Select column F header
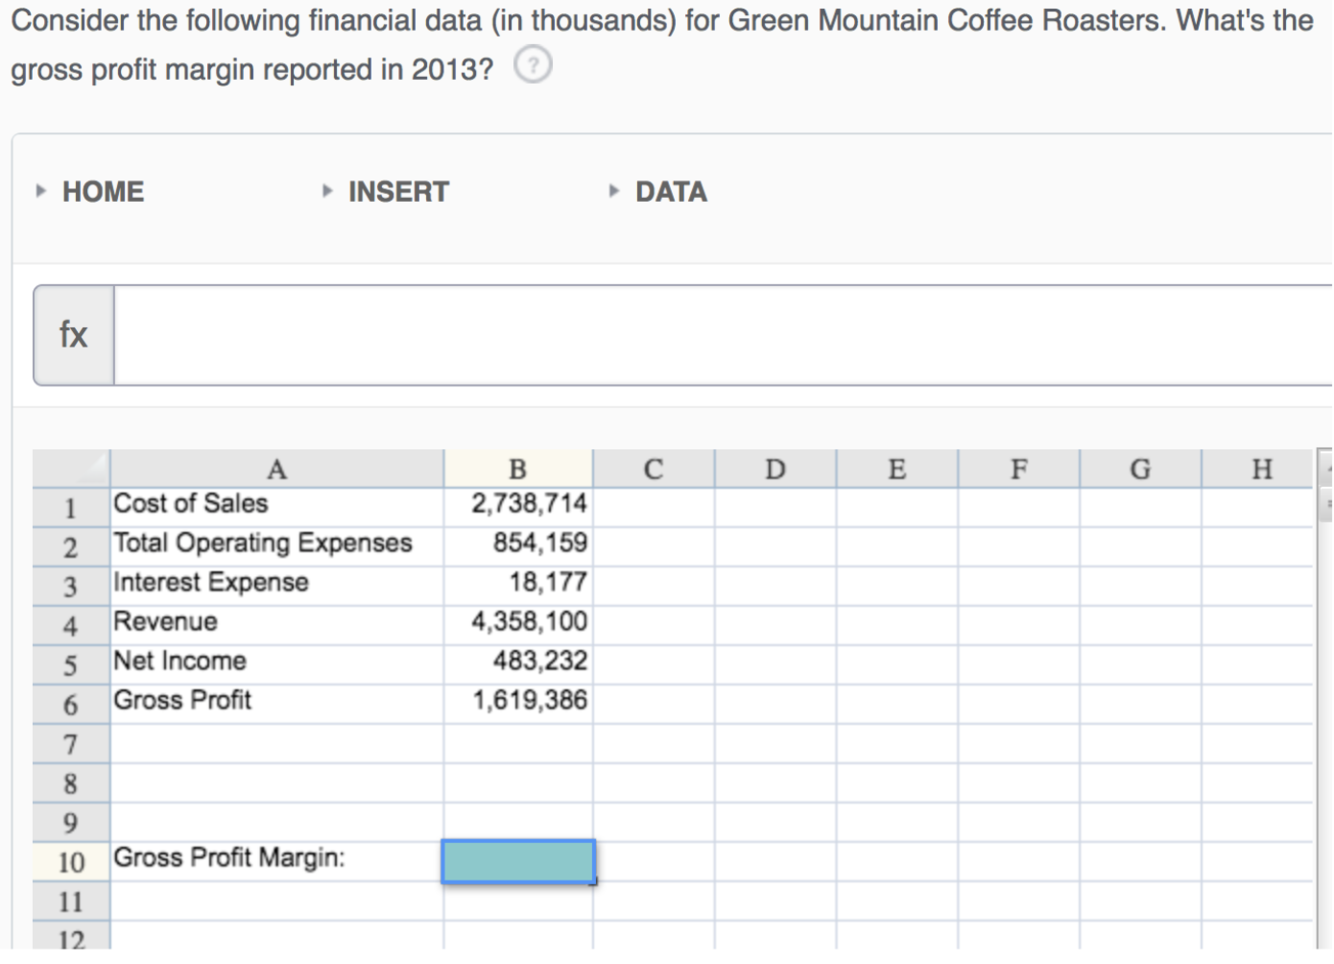Viewport: 1334px width, 964px height. click(x=1019, y=468)
